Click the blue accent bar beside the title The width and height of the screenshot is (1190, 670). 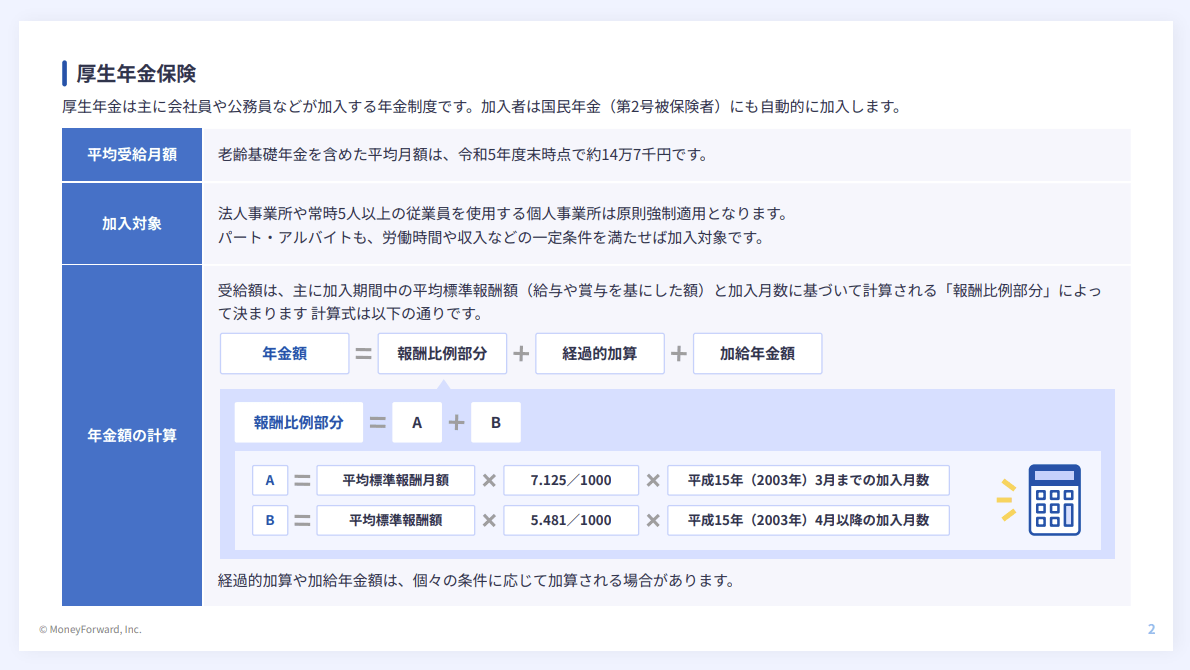65,73
